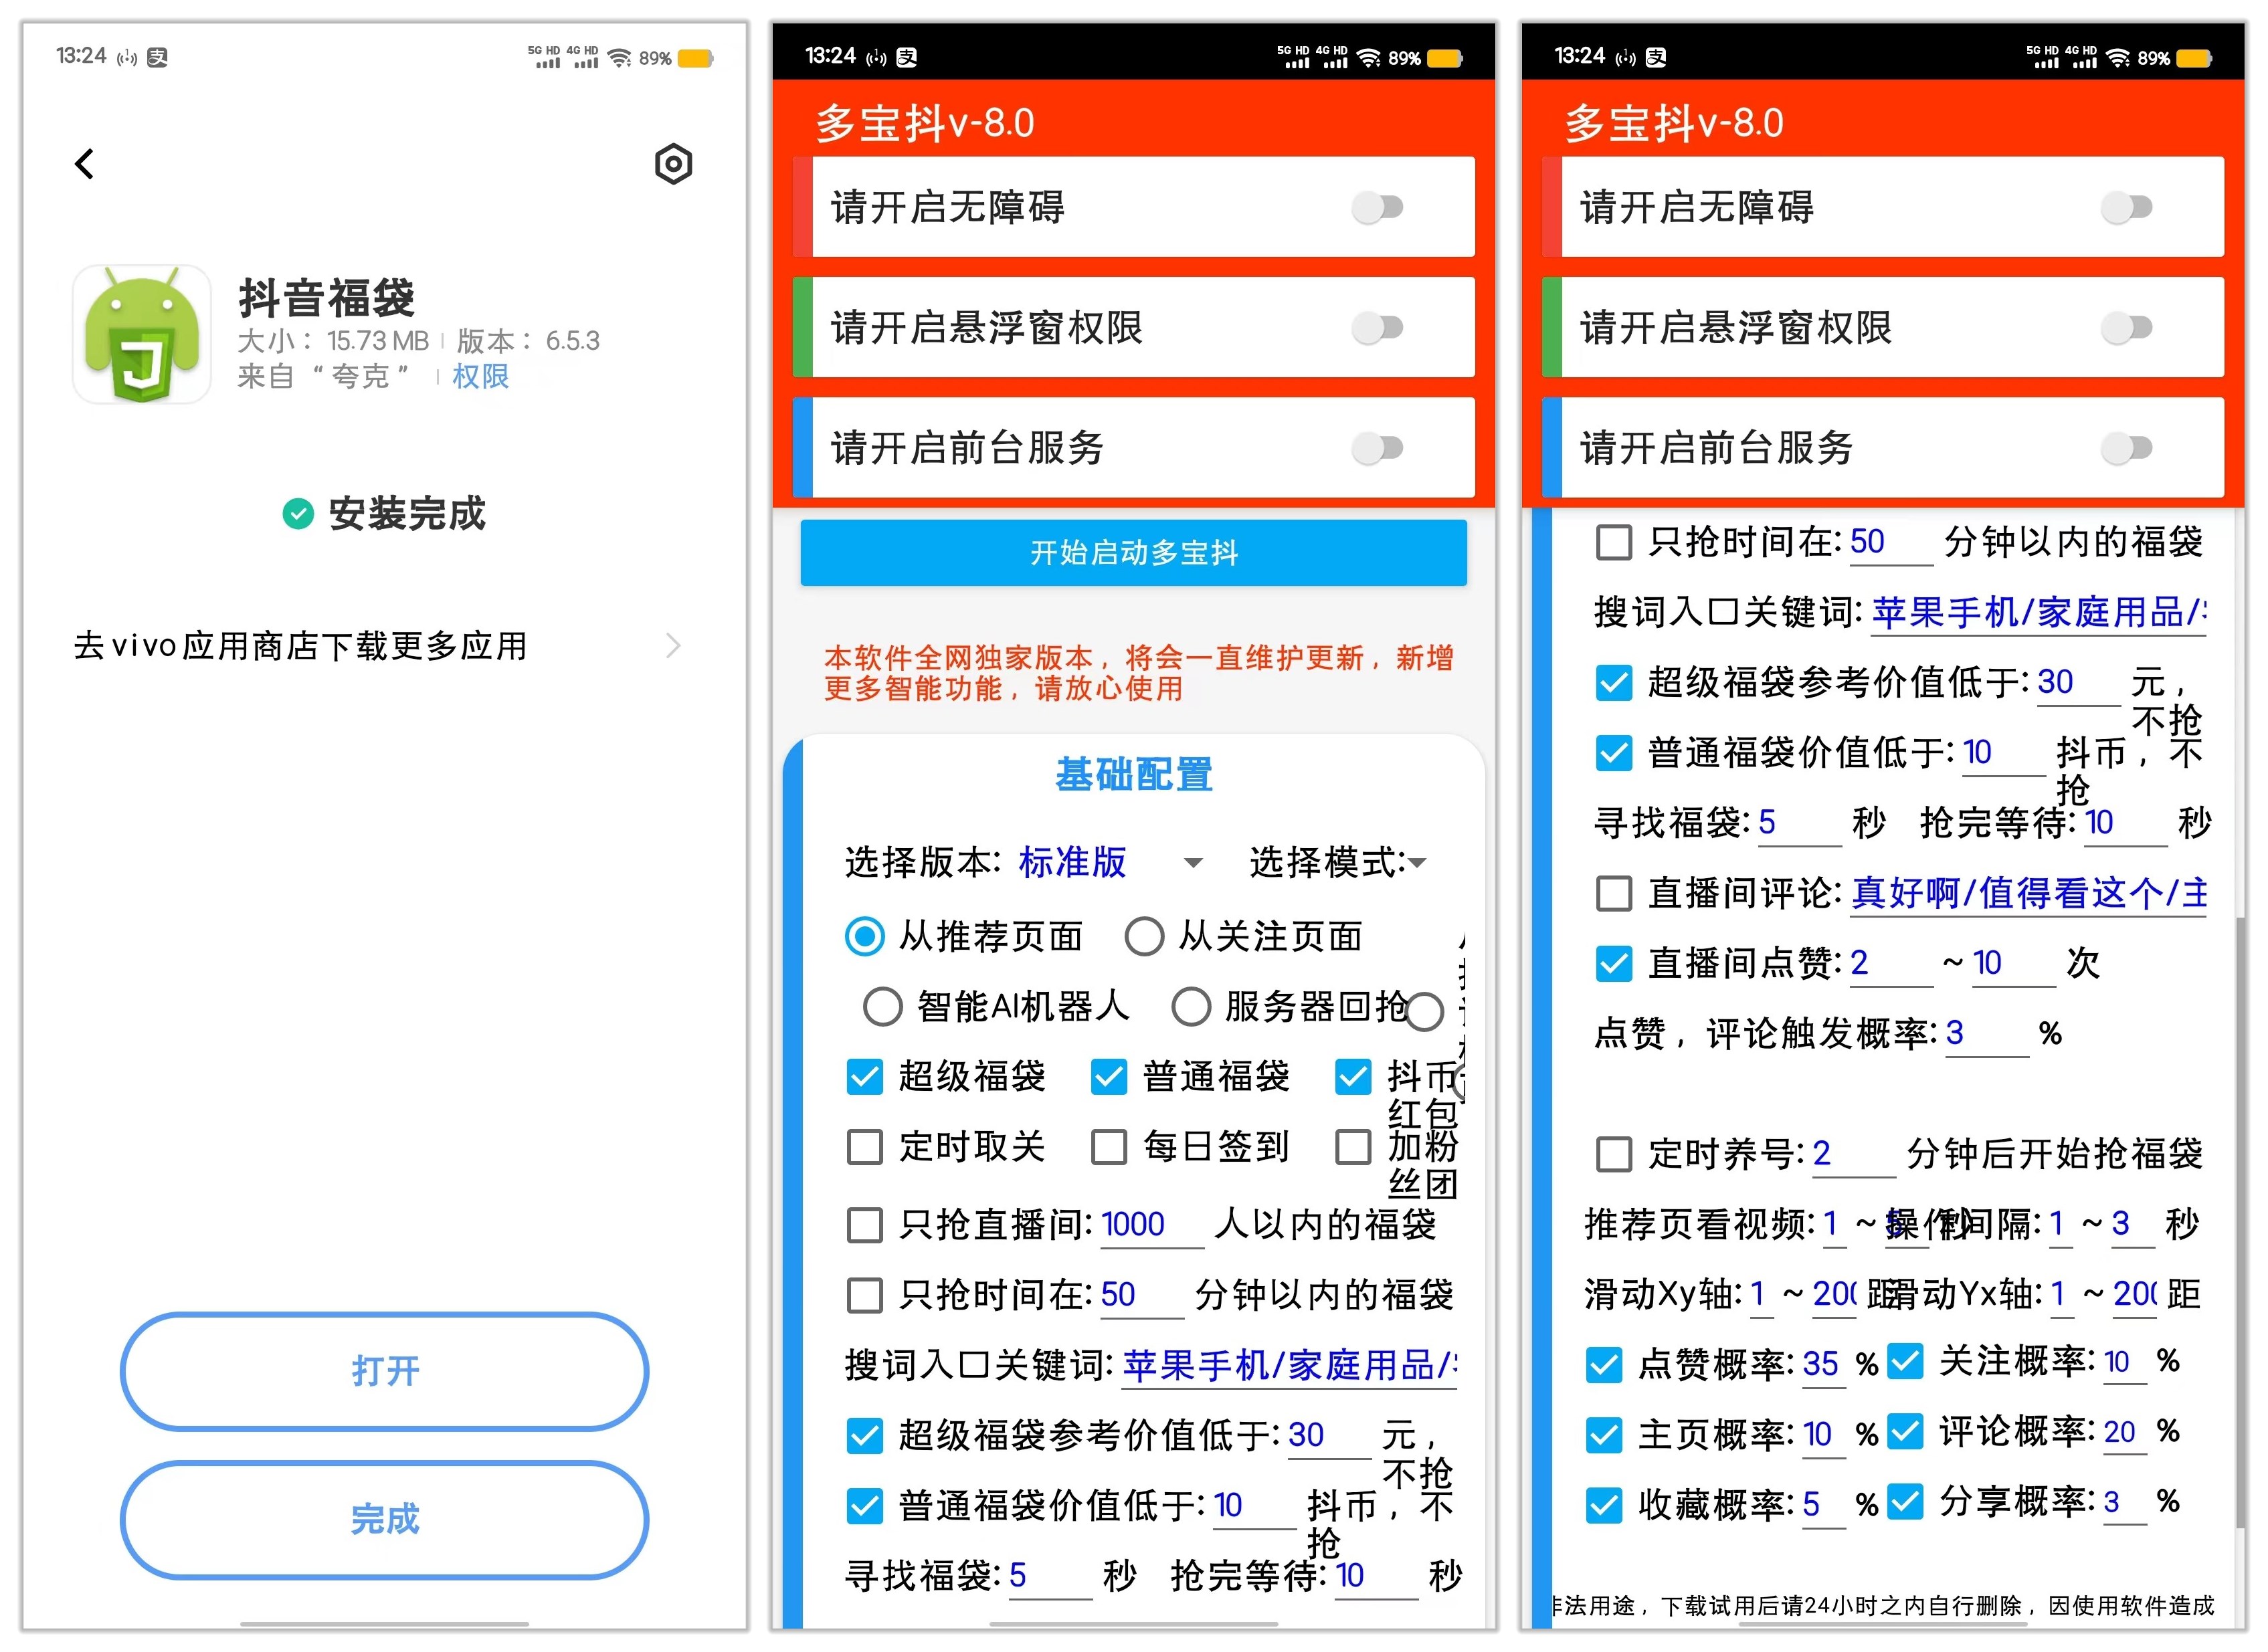Uncheck 超级福袋 checkbox
2268x1652 pixels.
pos(865,1077)
